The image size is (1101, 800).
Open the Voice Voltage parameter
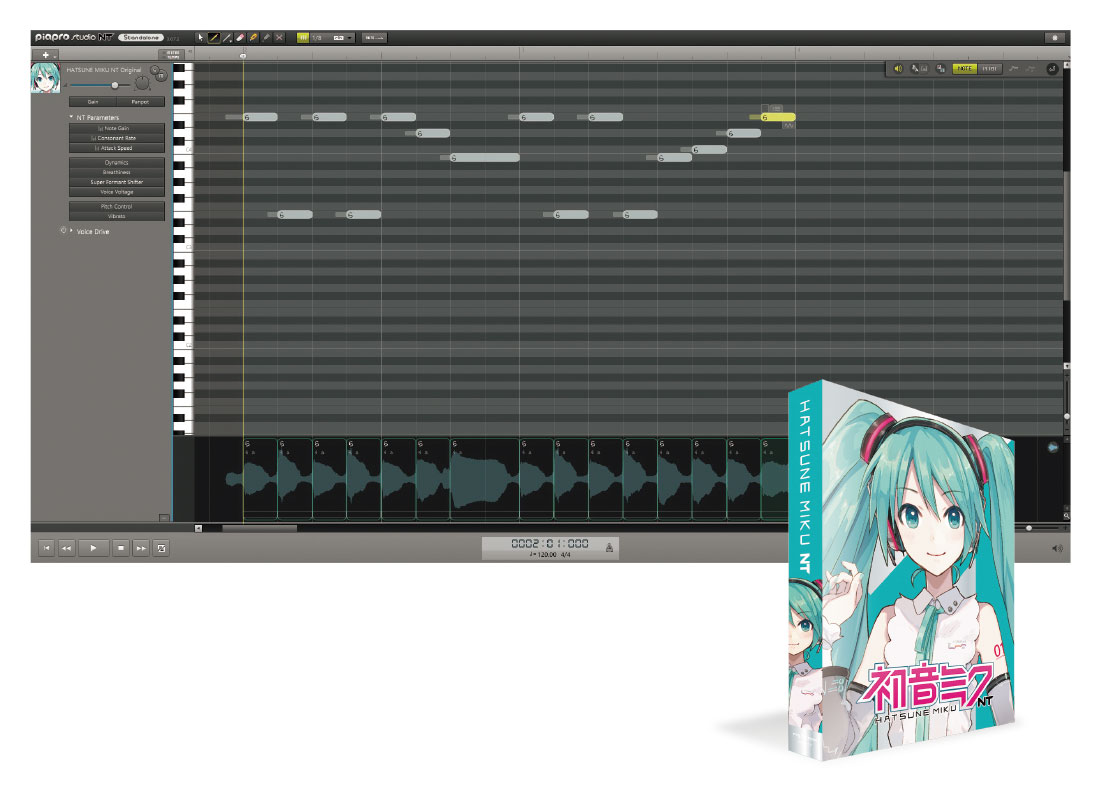117,192
